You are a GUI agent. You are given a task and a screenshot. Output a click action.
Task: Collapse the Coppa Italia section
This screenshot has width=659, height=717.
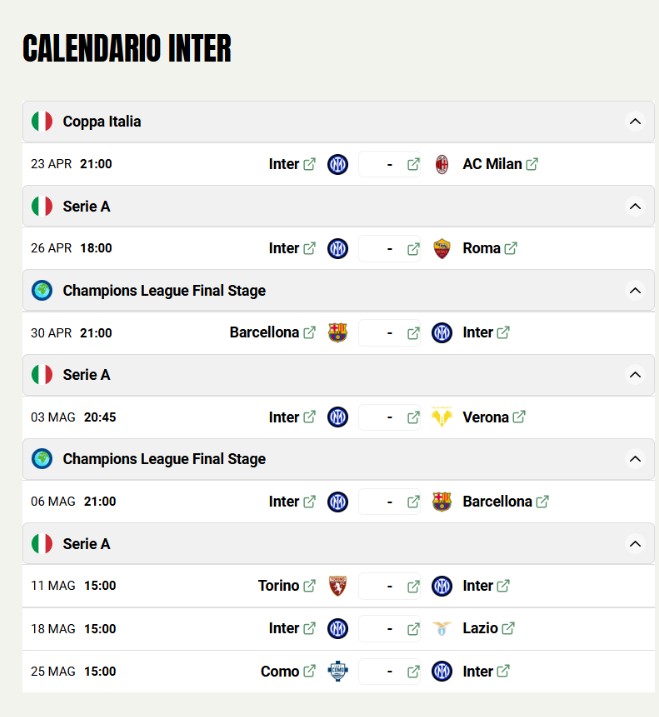click(x=634, y=122)
